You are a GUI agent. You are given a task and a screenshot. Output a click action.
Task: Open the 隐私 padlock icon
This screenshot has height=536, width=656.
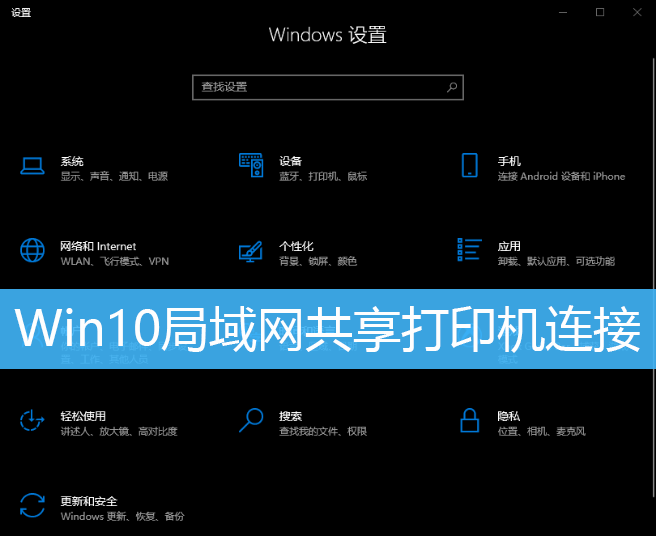coord(469,420)
